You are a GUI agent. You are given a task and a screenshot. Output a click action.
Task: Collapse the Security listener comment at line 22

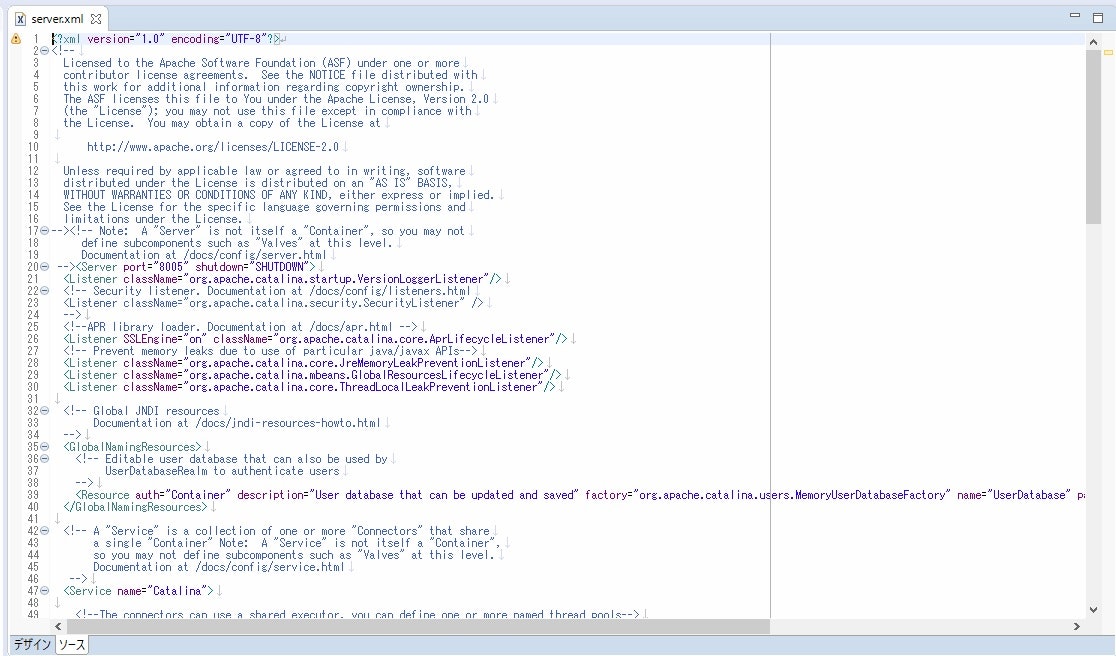pos(44,290)
